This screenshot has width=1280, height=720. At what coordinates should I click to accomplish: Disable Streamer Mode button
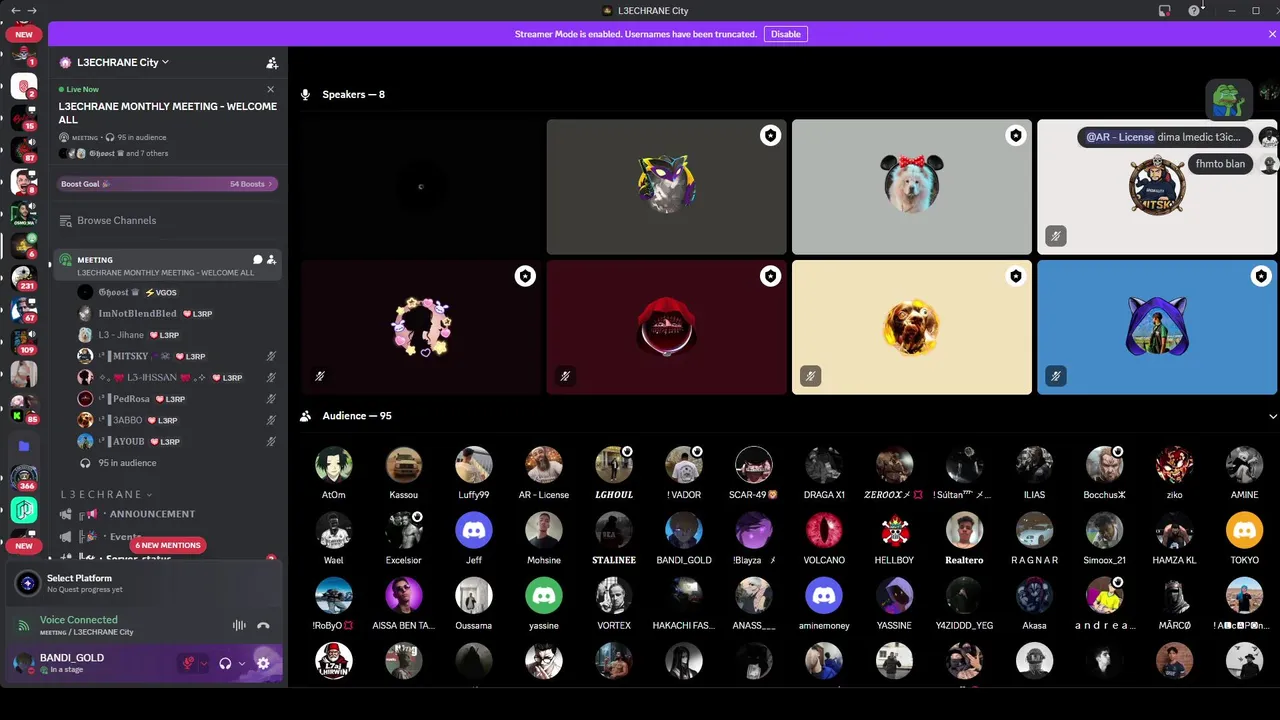pos(785,34)
